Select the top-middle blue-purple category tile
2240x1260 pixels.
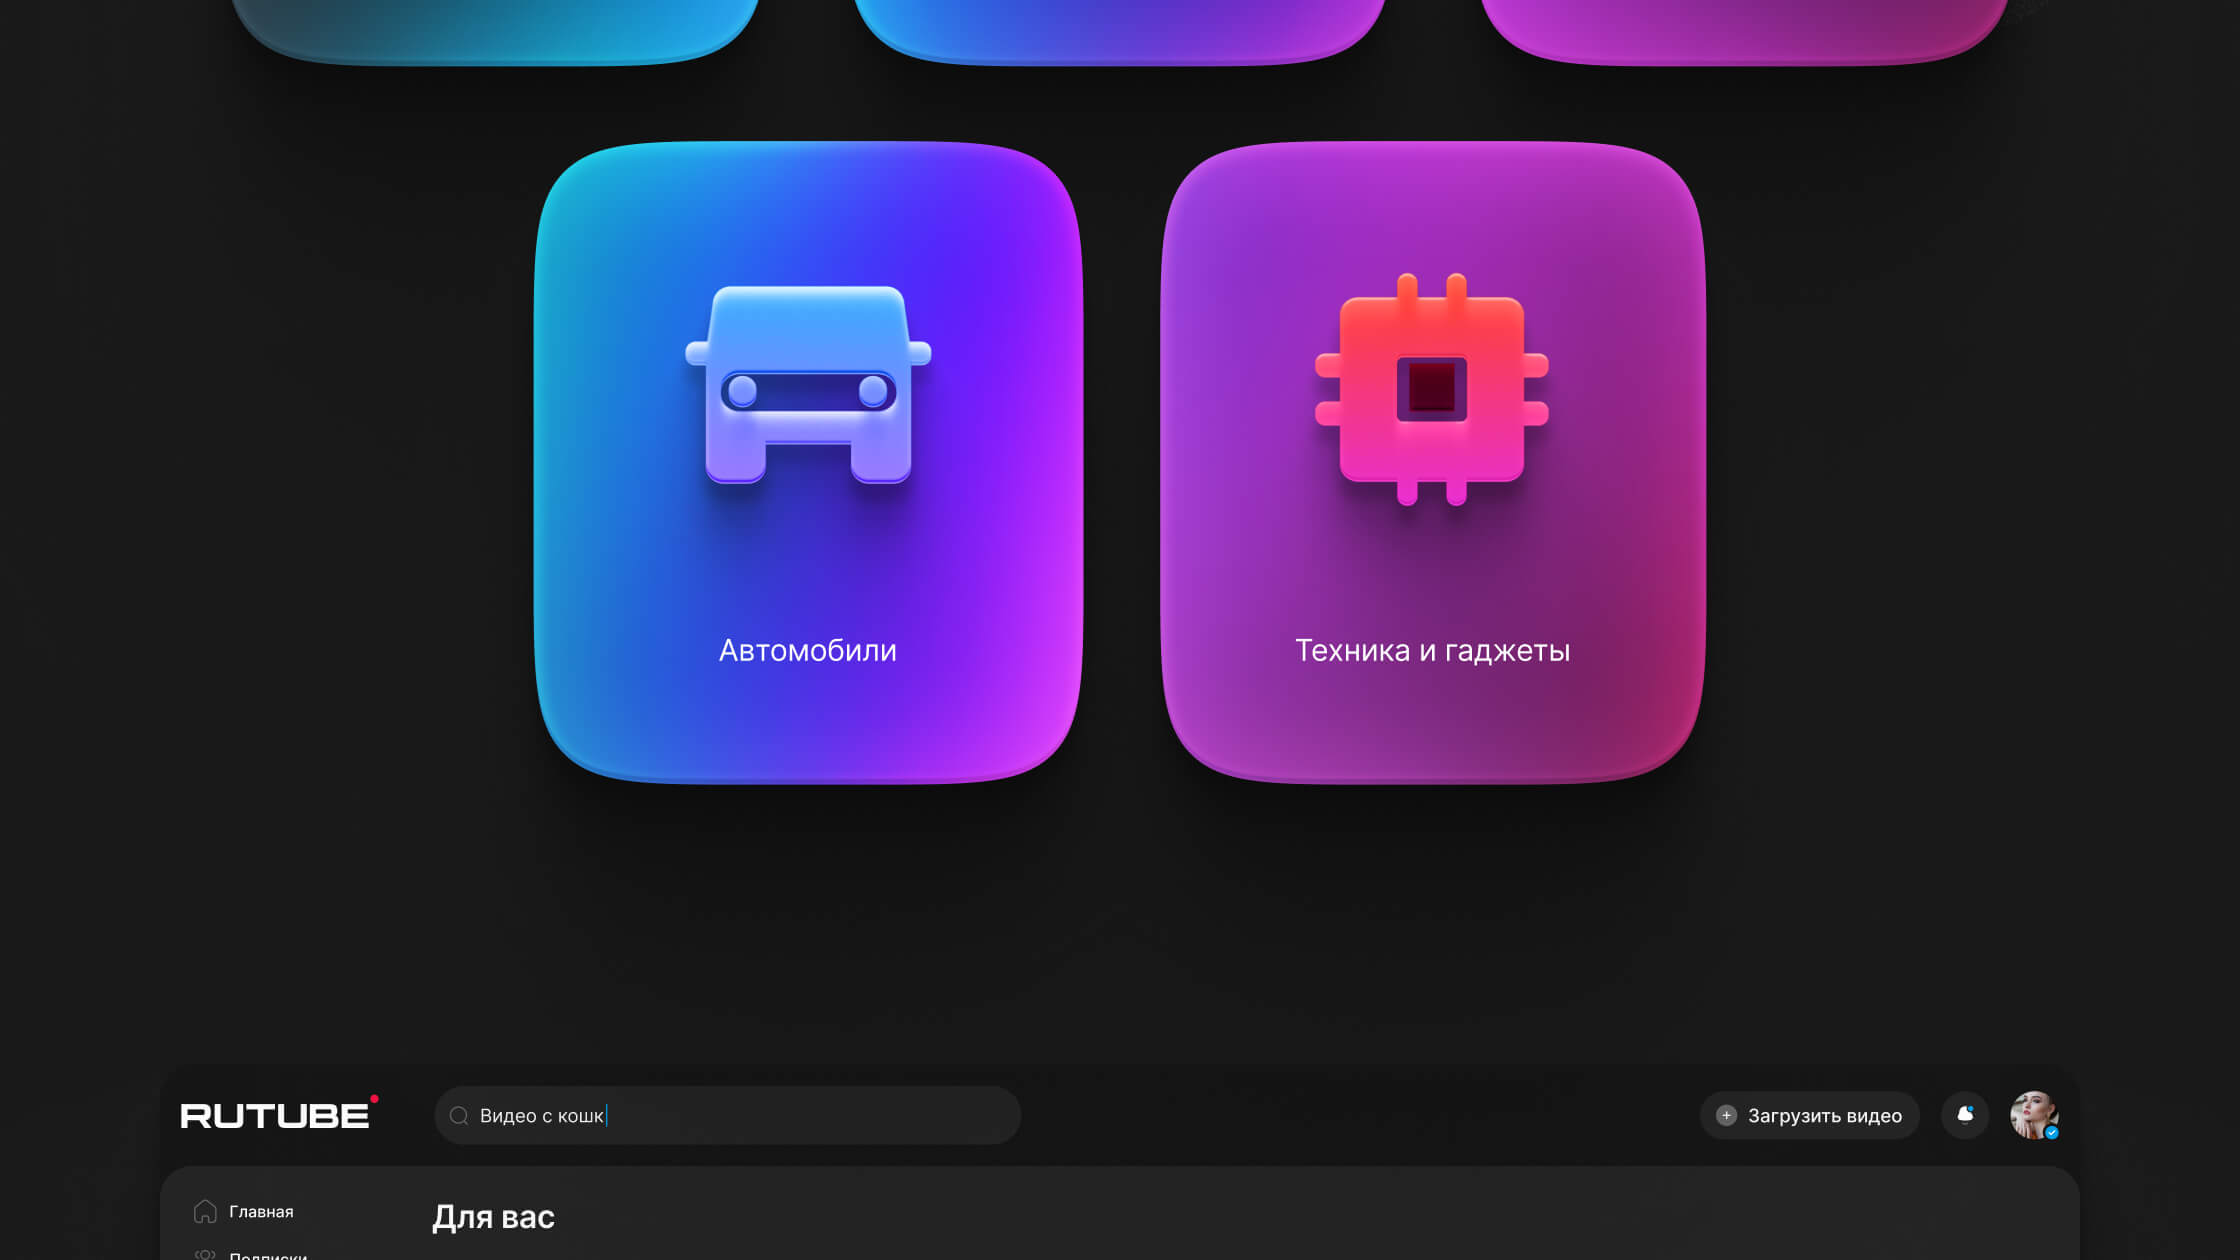click(1120, 28)
